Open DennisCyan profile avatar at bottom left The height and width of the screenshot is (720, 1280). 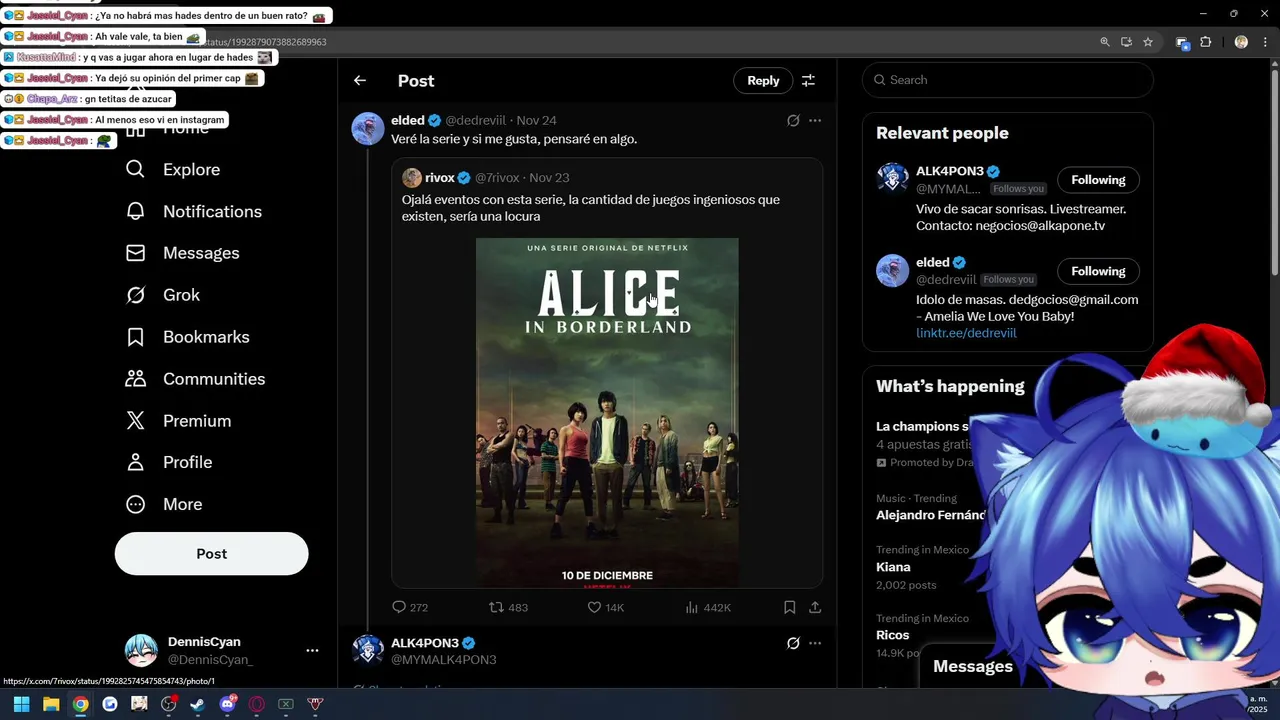click(141, 650)
